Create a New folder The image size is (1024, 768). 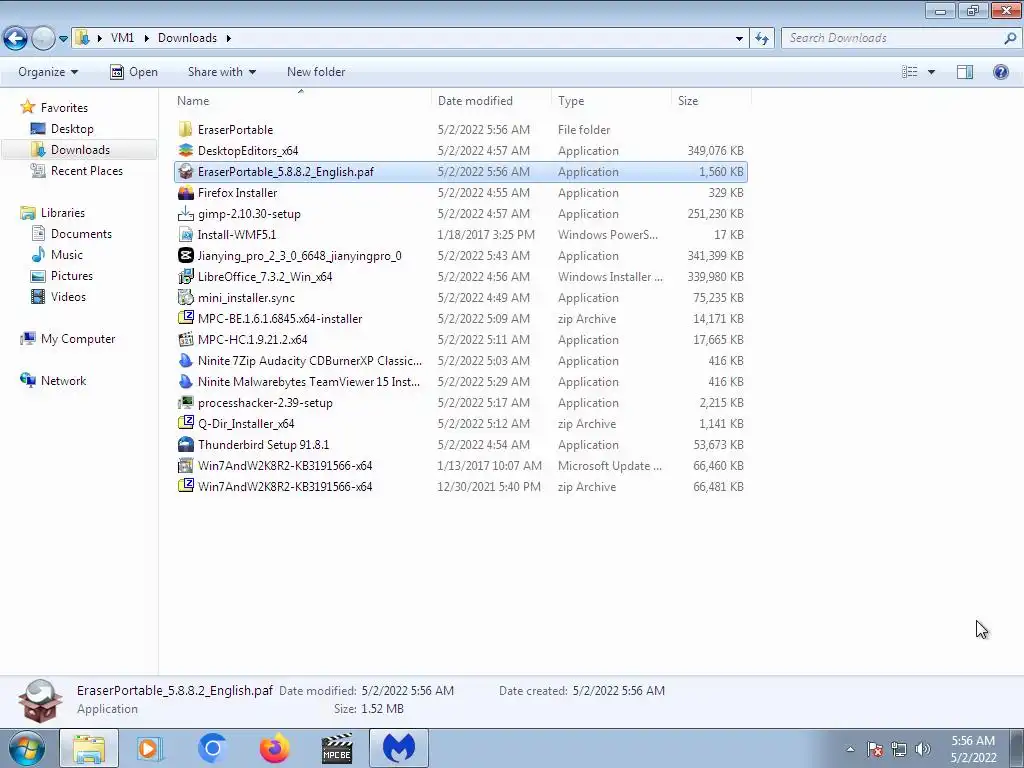(316, 72)
